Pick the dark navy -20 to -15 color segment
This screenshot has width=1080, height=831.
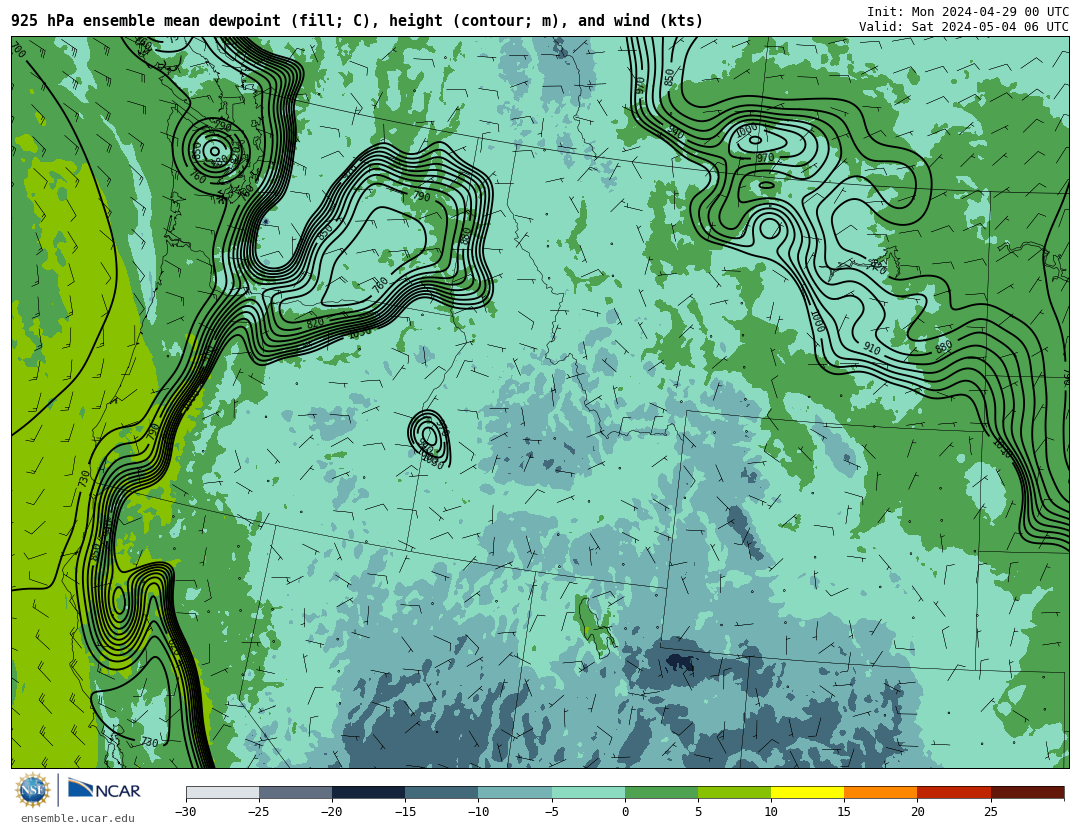tap(368, 793)
